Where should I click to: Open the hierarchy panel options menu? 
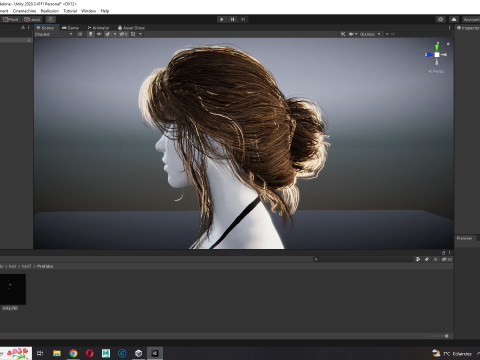(29, 27)
